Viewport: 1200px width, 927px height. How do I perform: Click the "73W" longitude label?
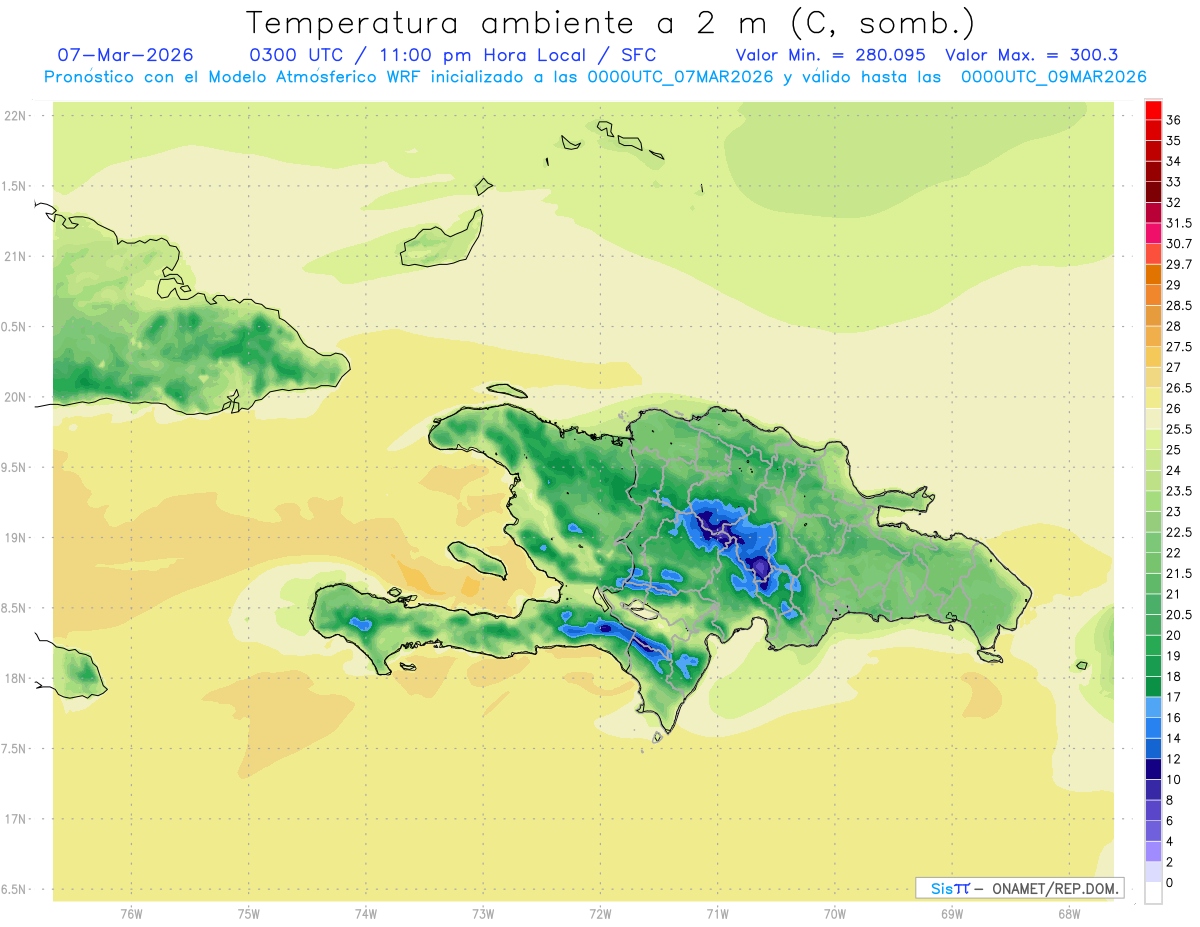pos(483,914)
